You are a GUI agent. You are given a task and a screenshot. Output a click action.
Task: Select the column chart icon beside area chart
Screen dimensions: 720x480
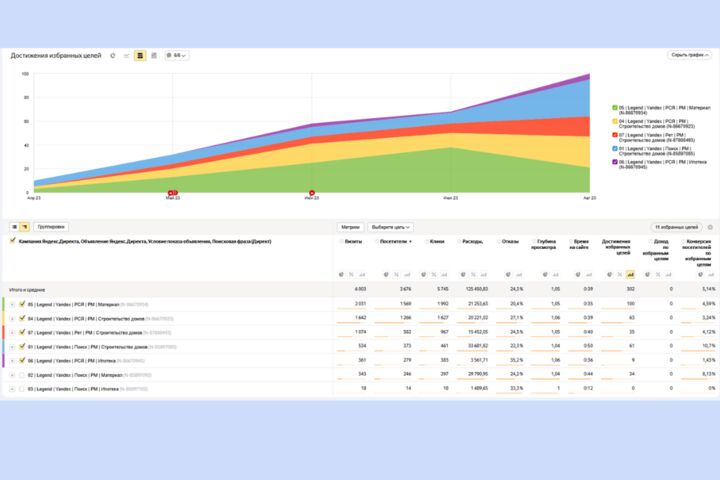coord(154,56)
